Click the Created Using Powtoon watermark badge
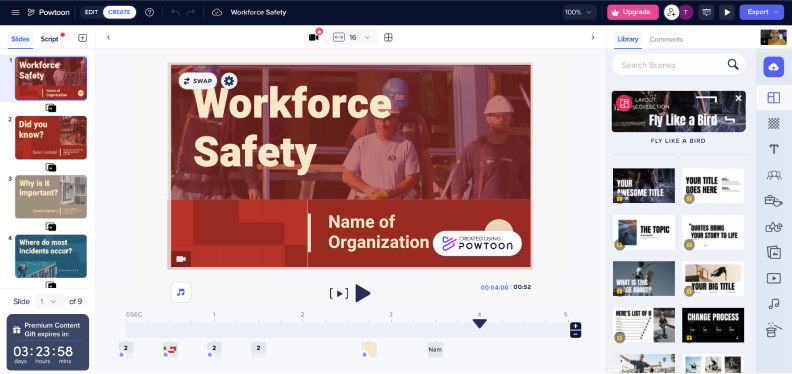Screen dimensions: 792x374 point(477,244)
